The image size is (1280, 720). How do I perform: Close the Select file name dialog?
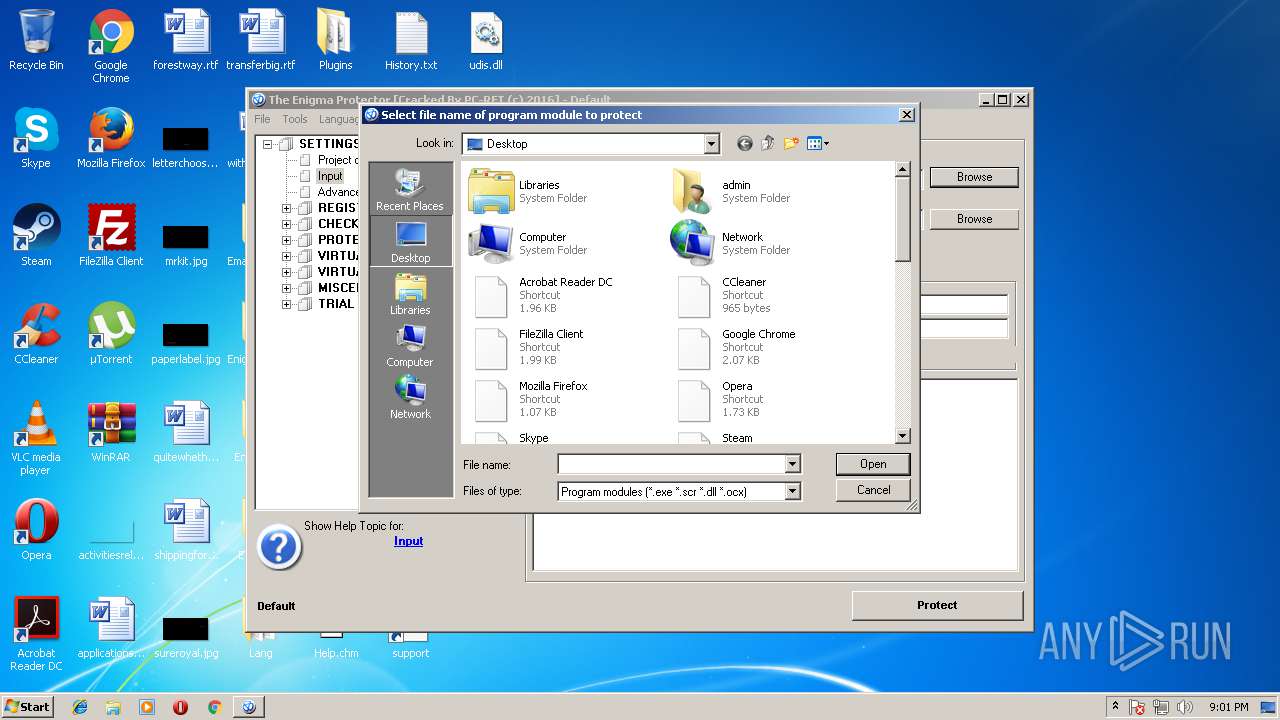click(x=906, y=115)
